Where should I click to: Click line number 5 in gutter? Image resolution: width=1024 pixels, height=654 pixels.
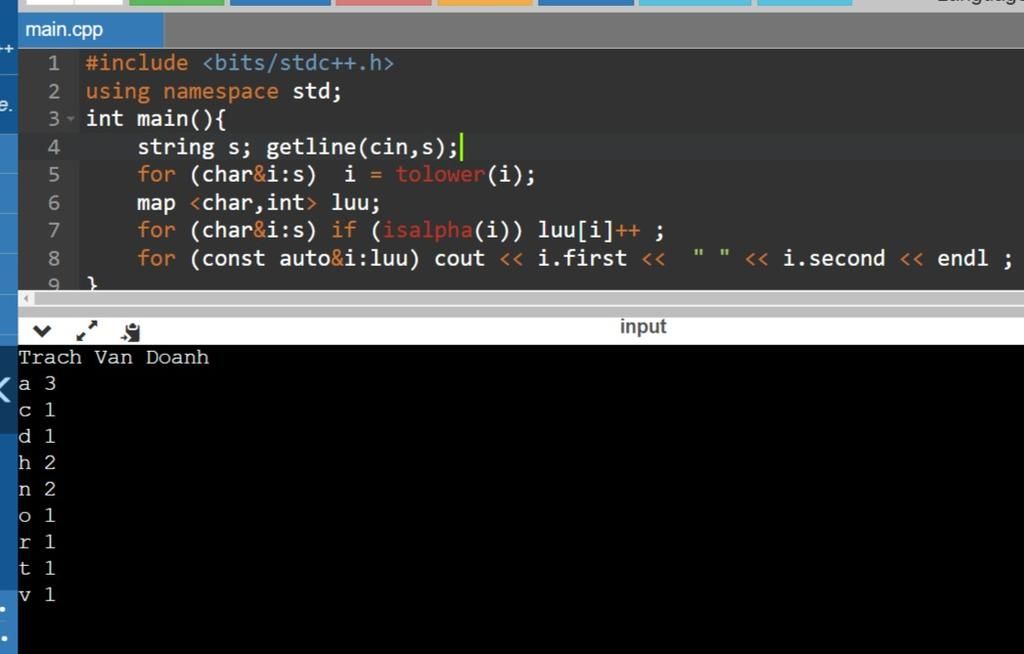[x=54, y=174]
